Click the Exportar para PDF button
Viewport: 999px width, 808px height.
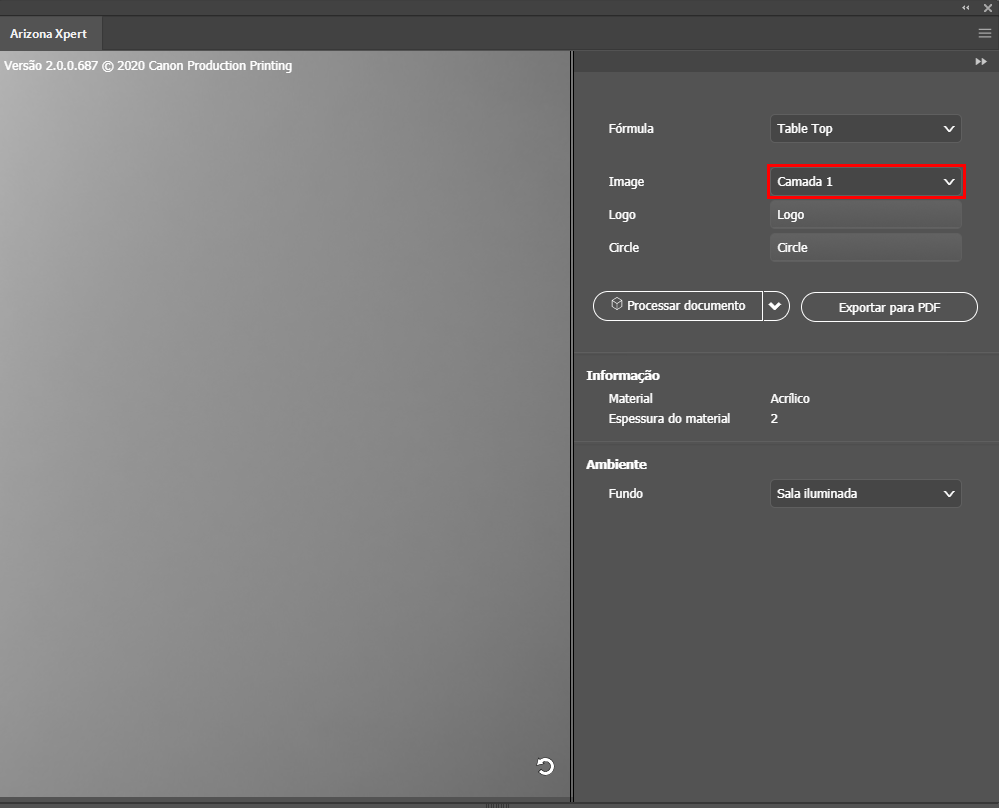pyautogui.click(x=889, y=307)
